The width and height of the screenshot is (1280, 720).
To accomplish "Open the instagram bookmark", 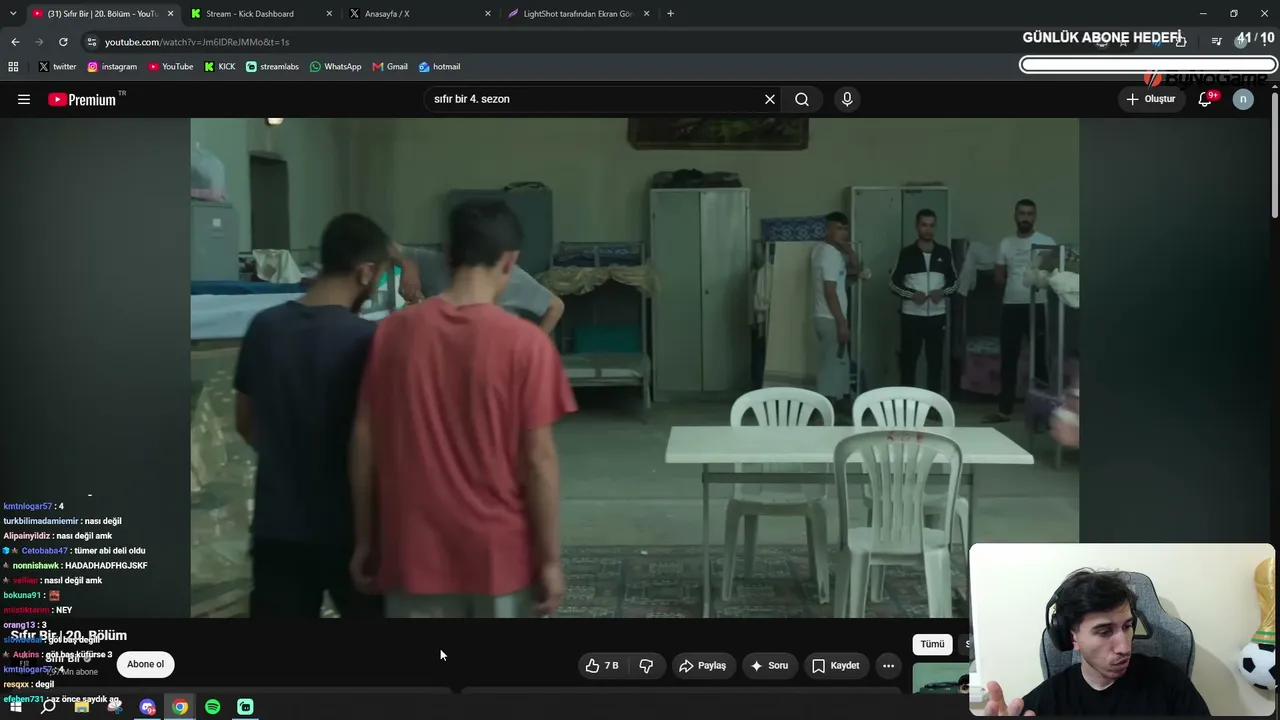I will pos(112,67).
